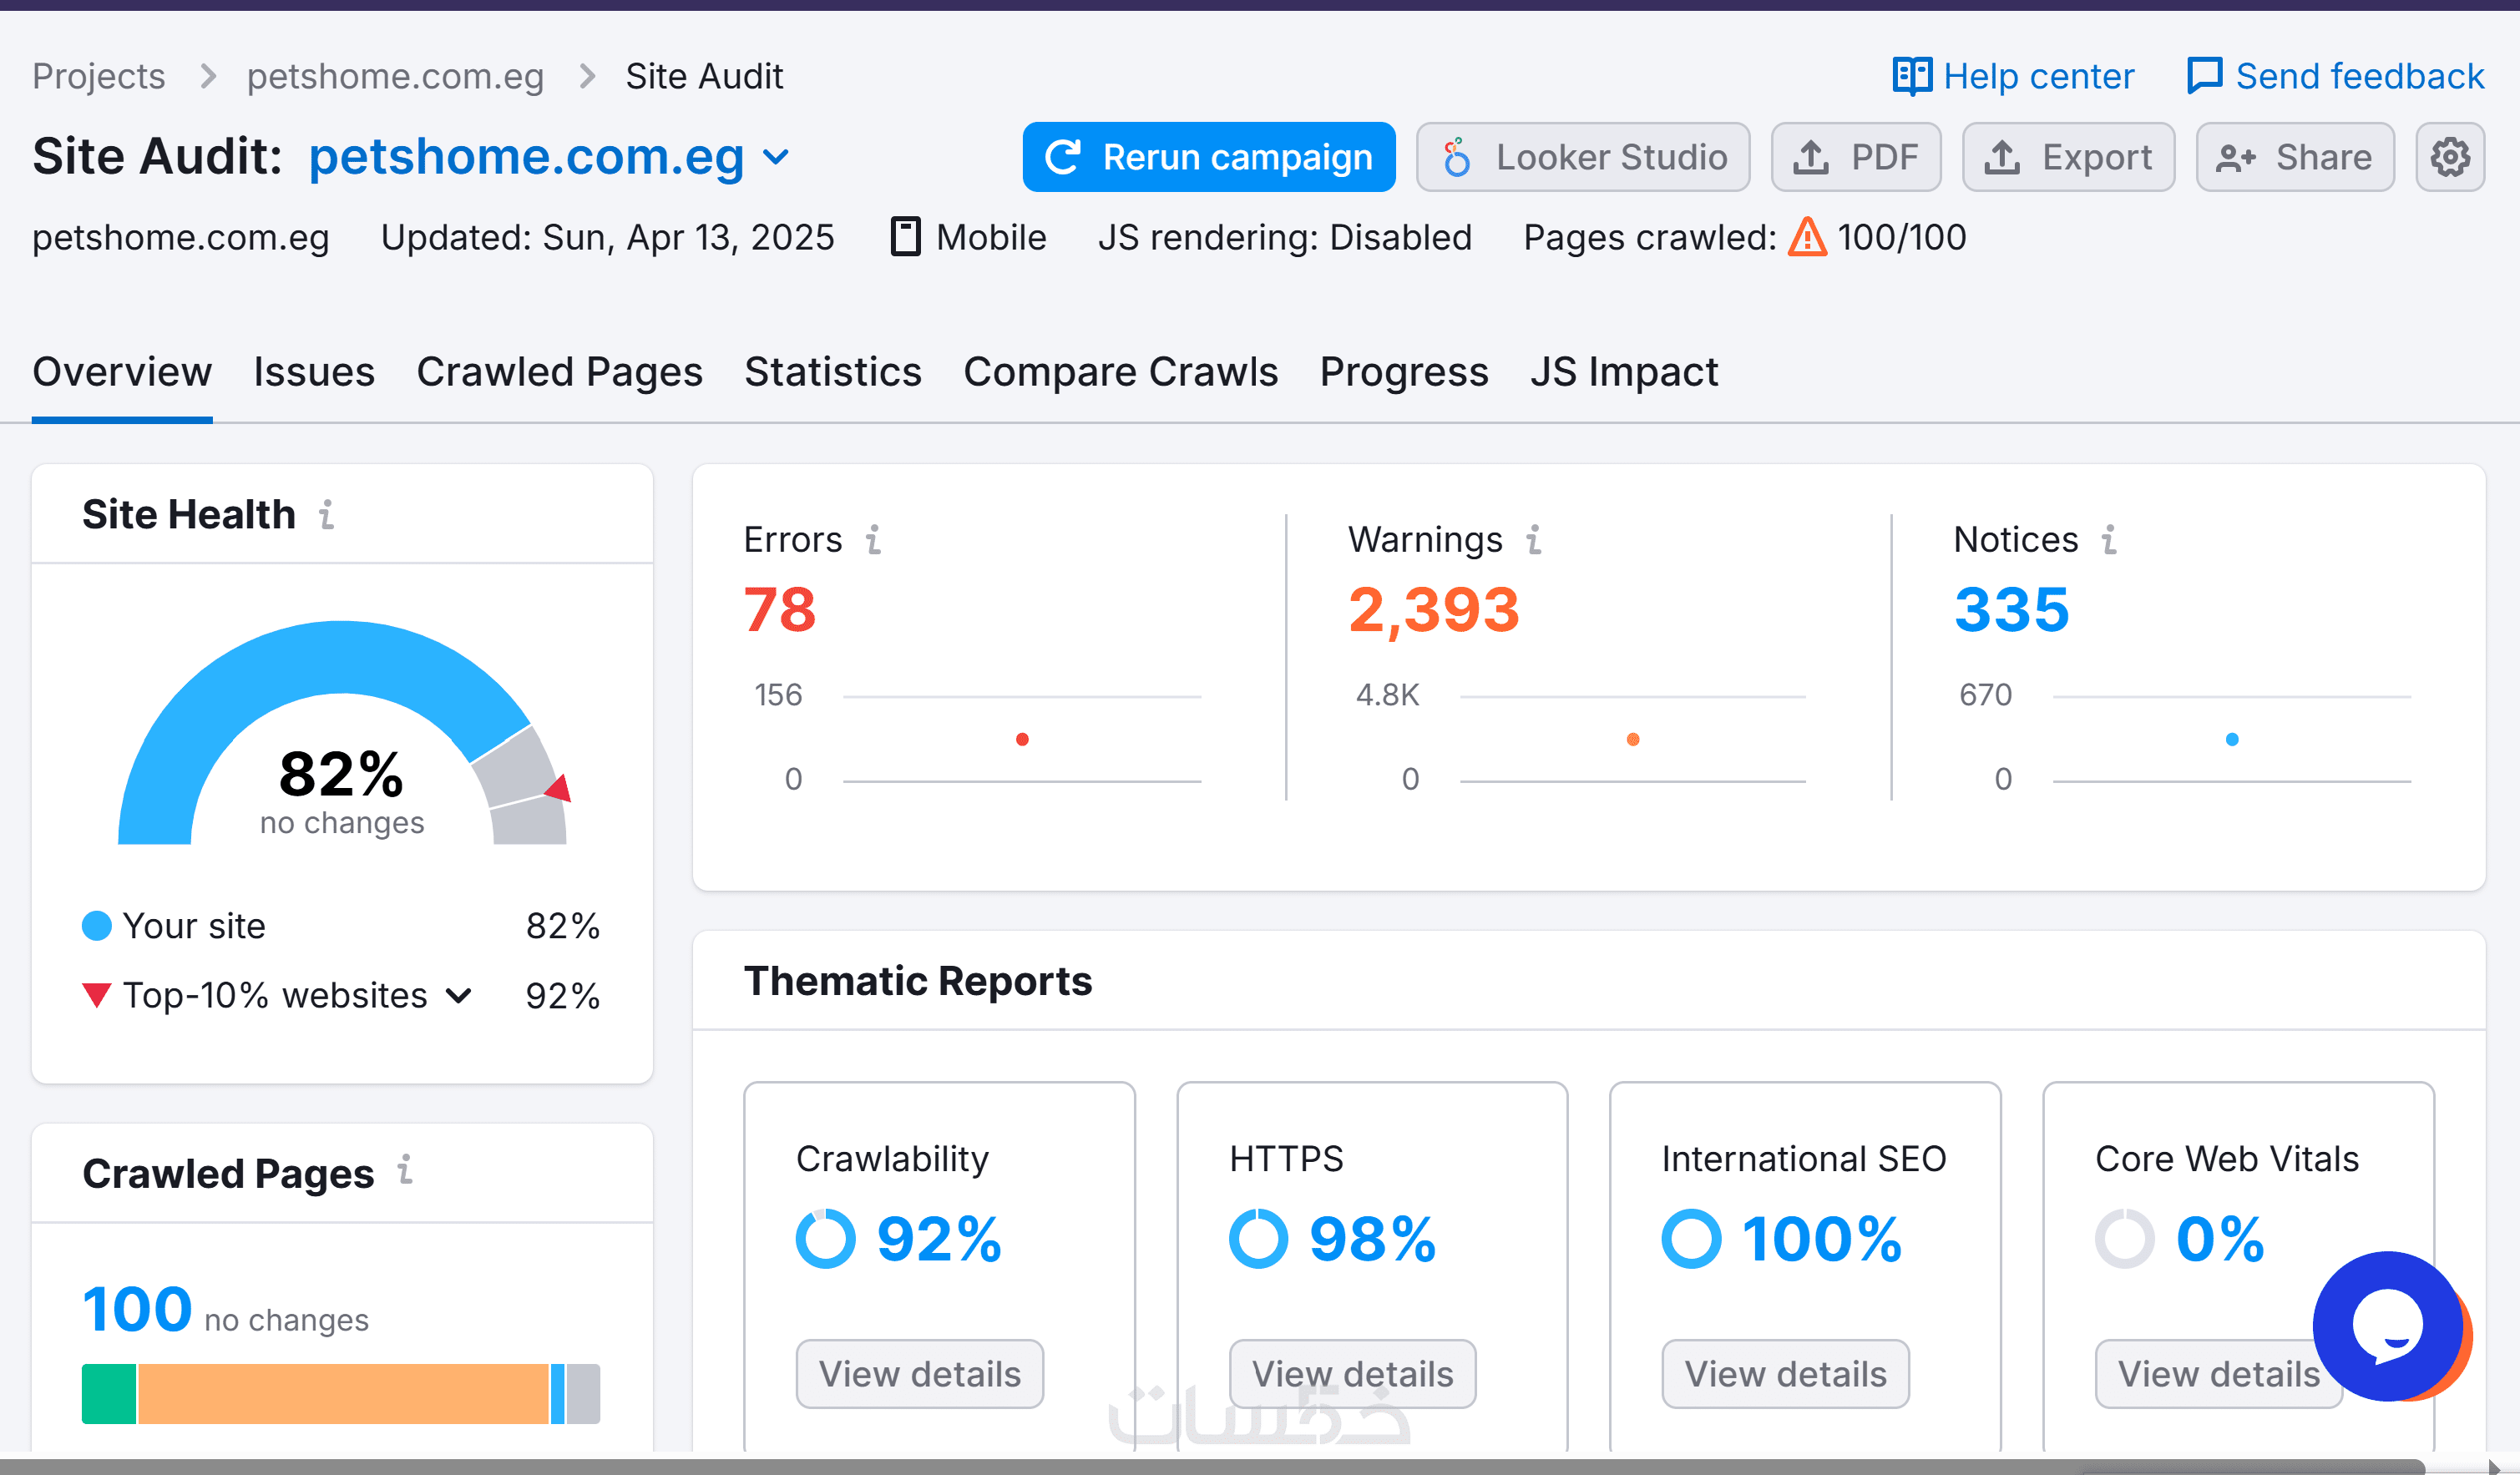Switch to the JS Impact tab

click(1623, 372)
